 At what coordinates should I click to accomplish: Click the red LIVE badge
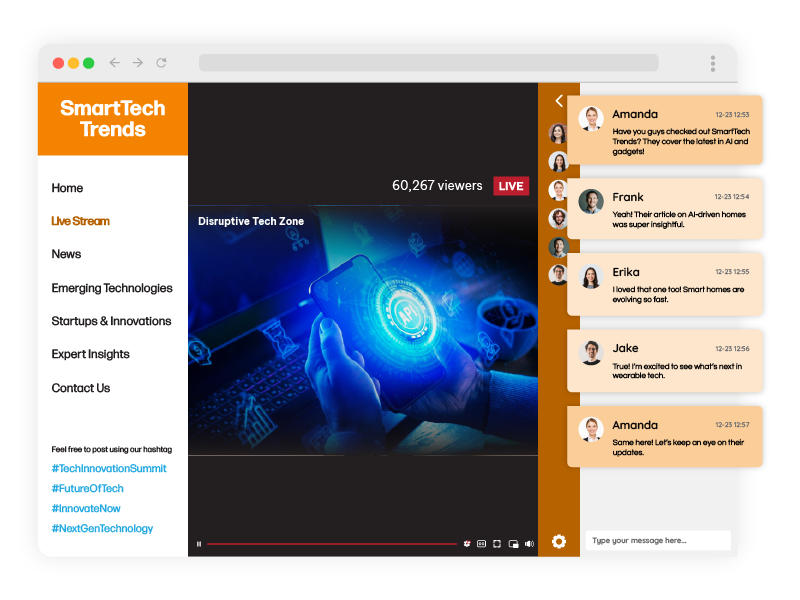click(x=511, y=186)
